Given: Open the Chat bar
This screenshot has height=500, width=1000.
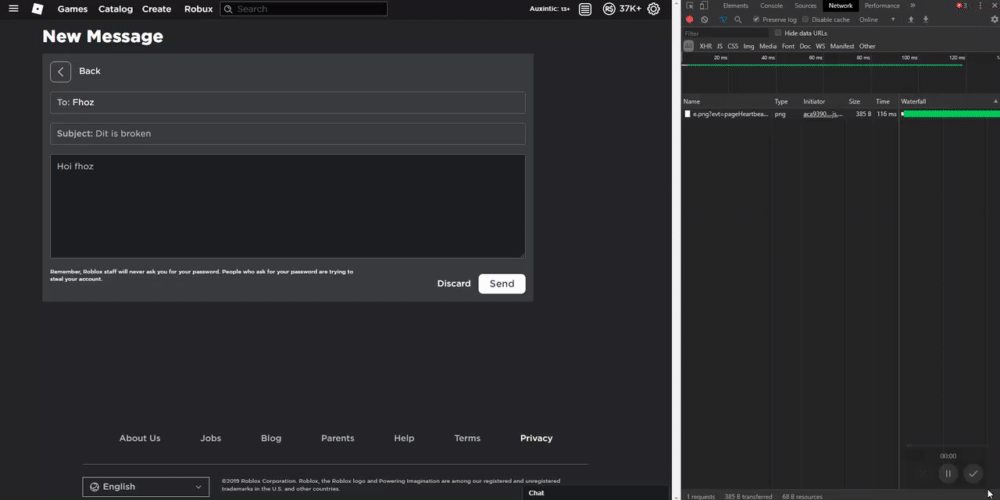Looking at the screenshot, I should point(595,493).
